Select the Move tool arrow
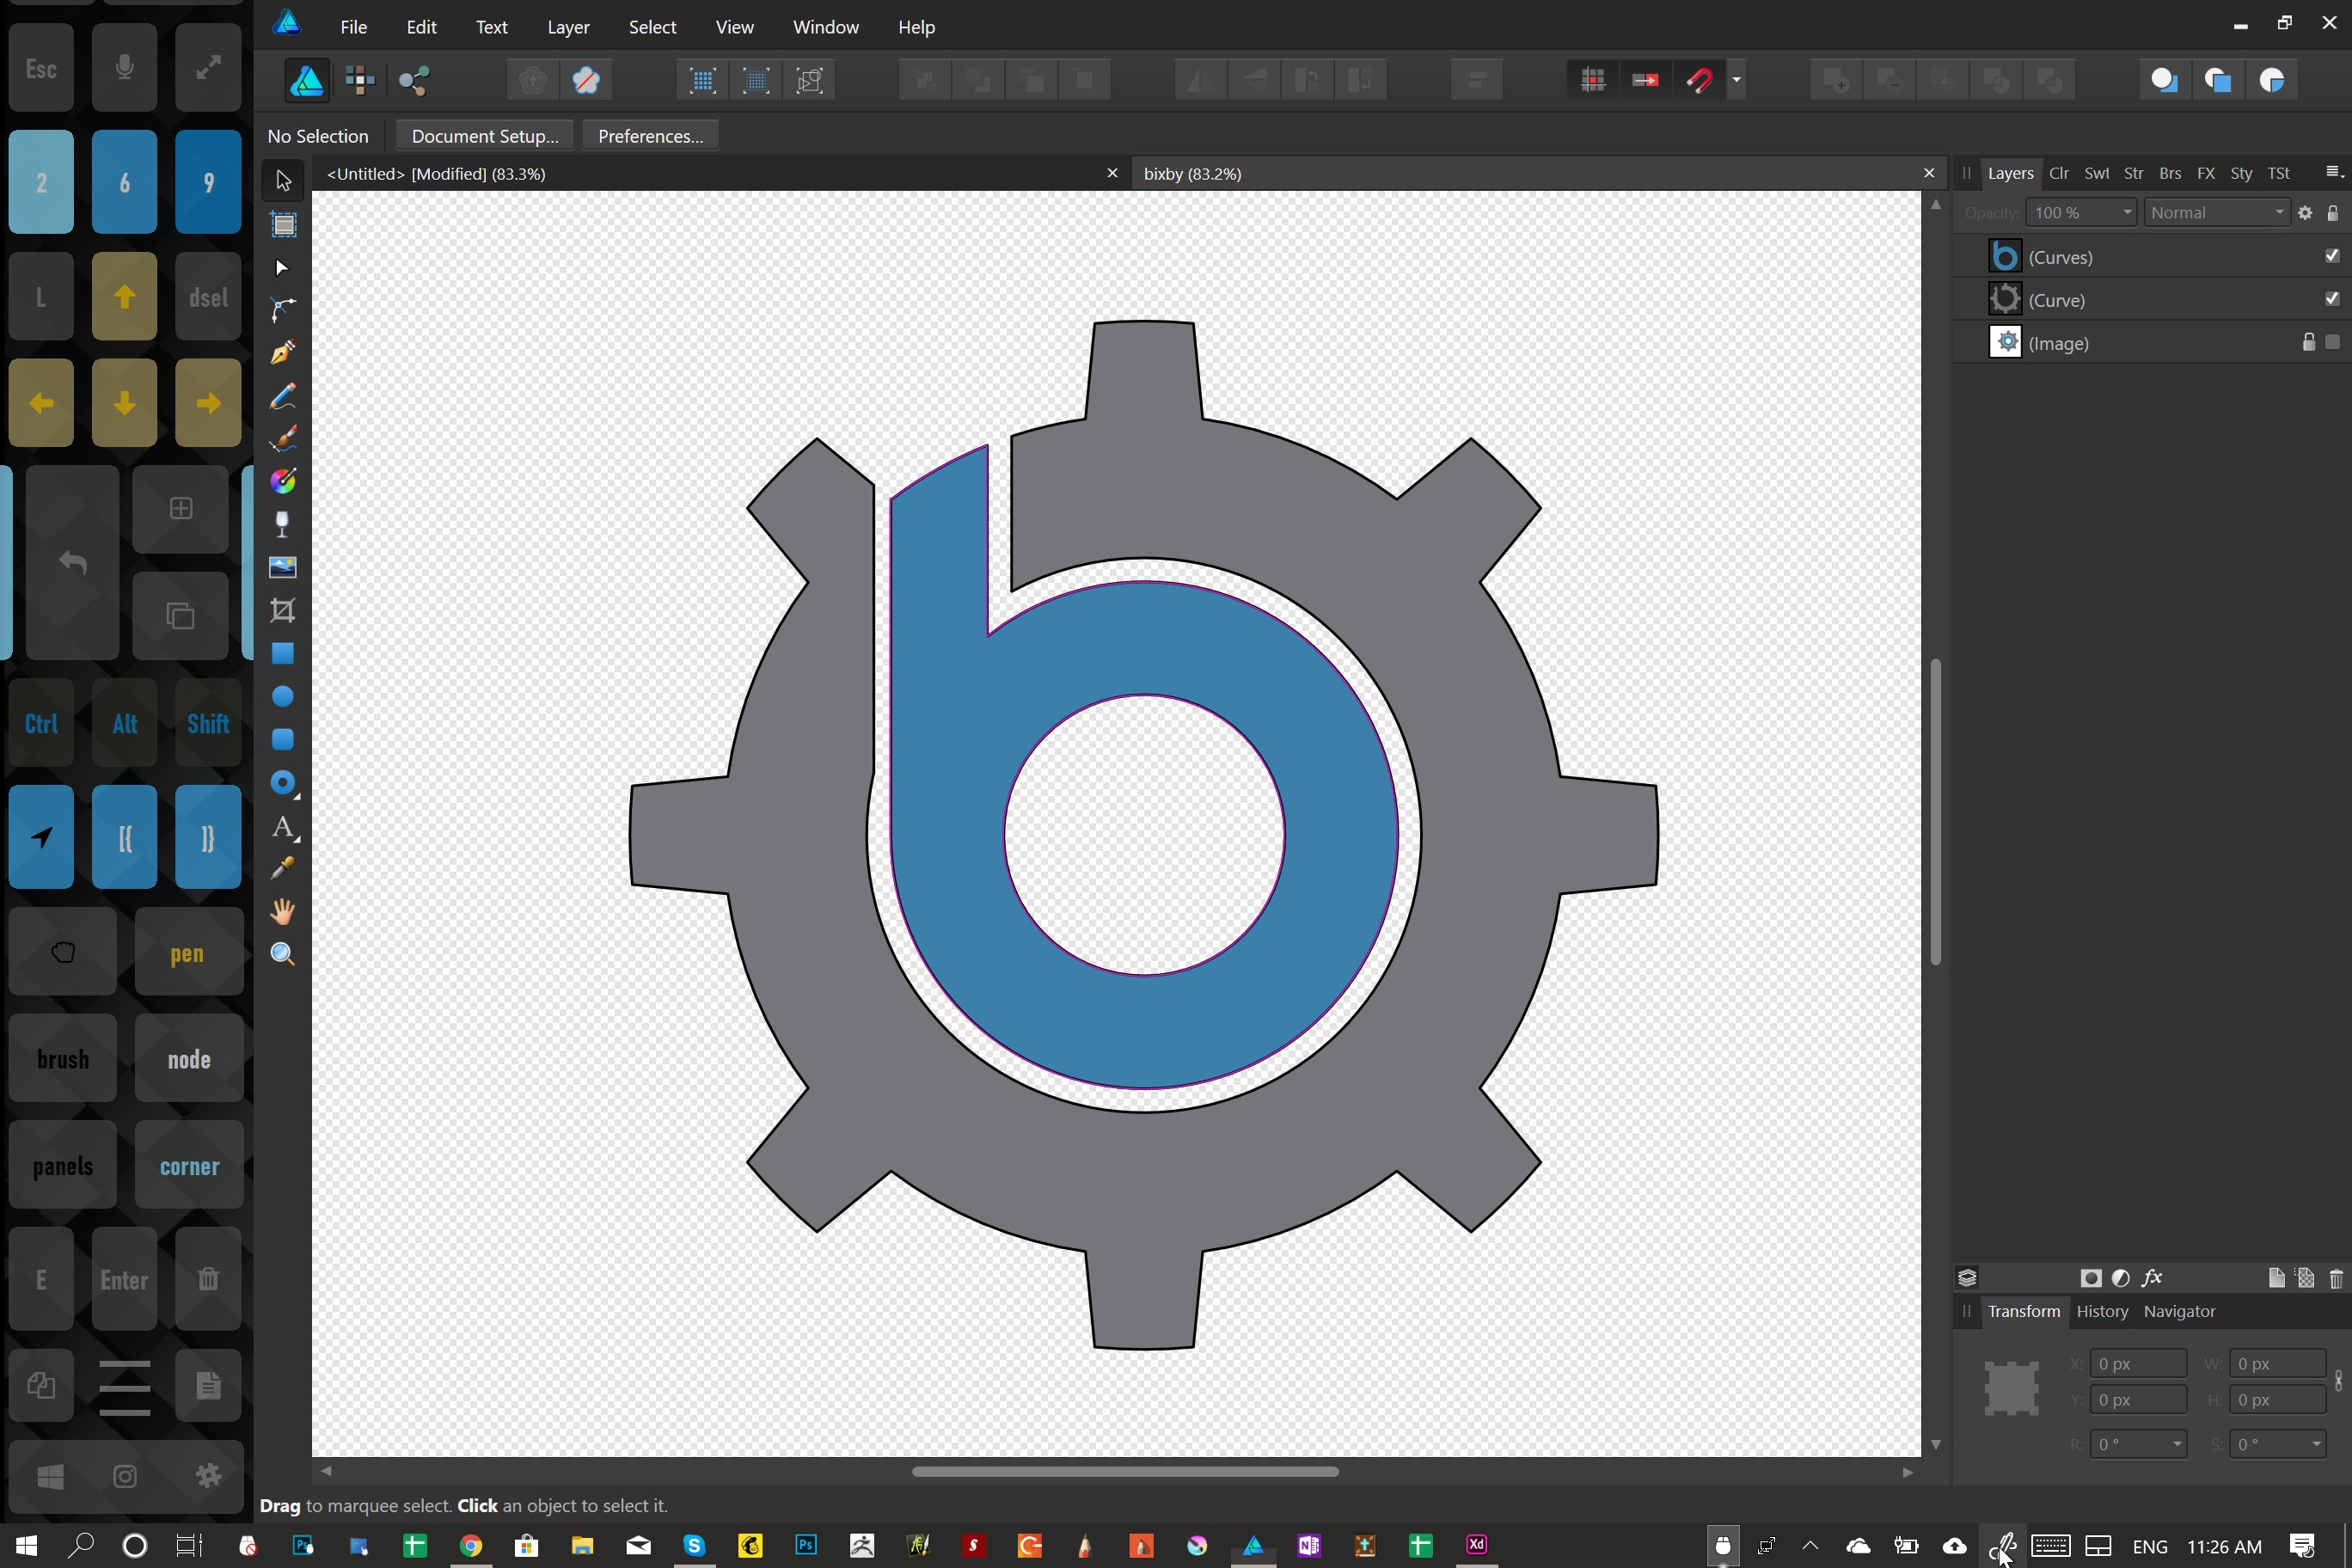The image size is (2352, 1568). 283,181
